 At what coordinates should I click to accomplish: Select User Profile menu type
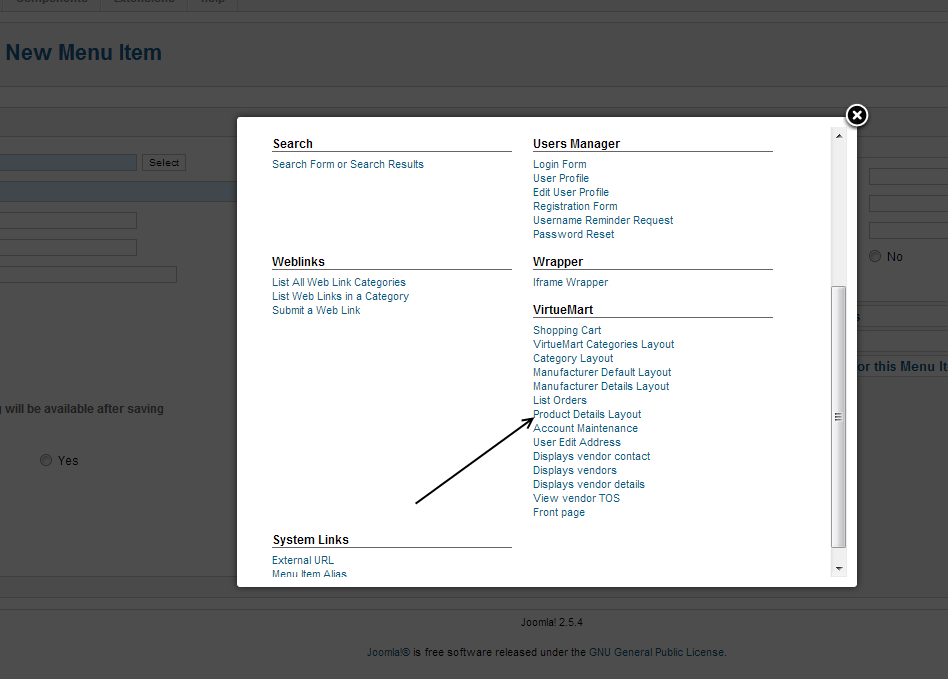(x=560, y=178)
